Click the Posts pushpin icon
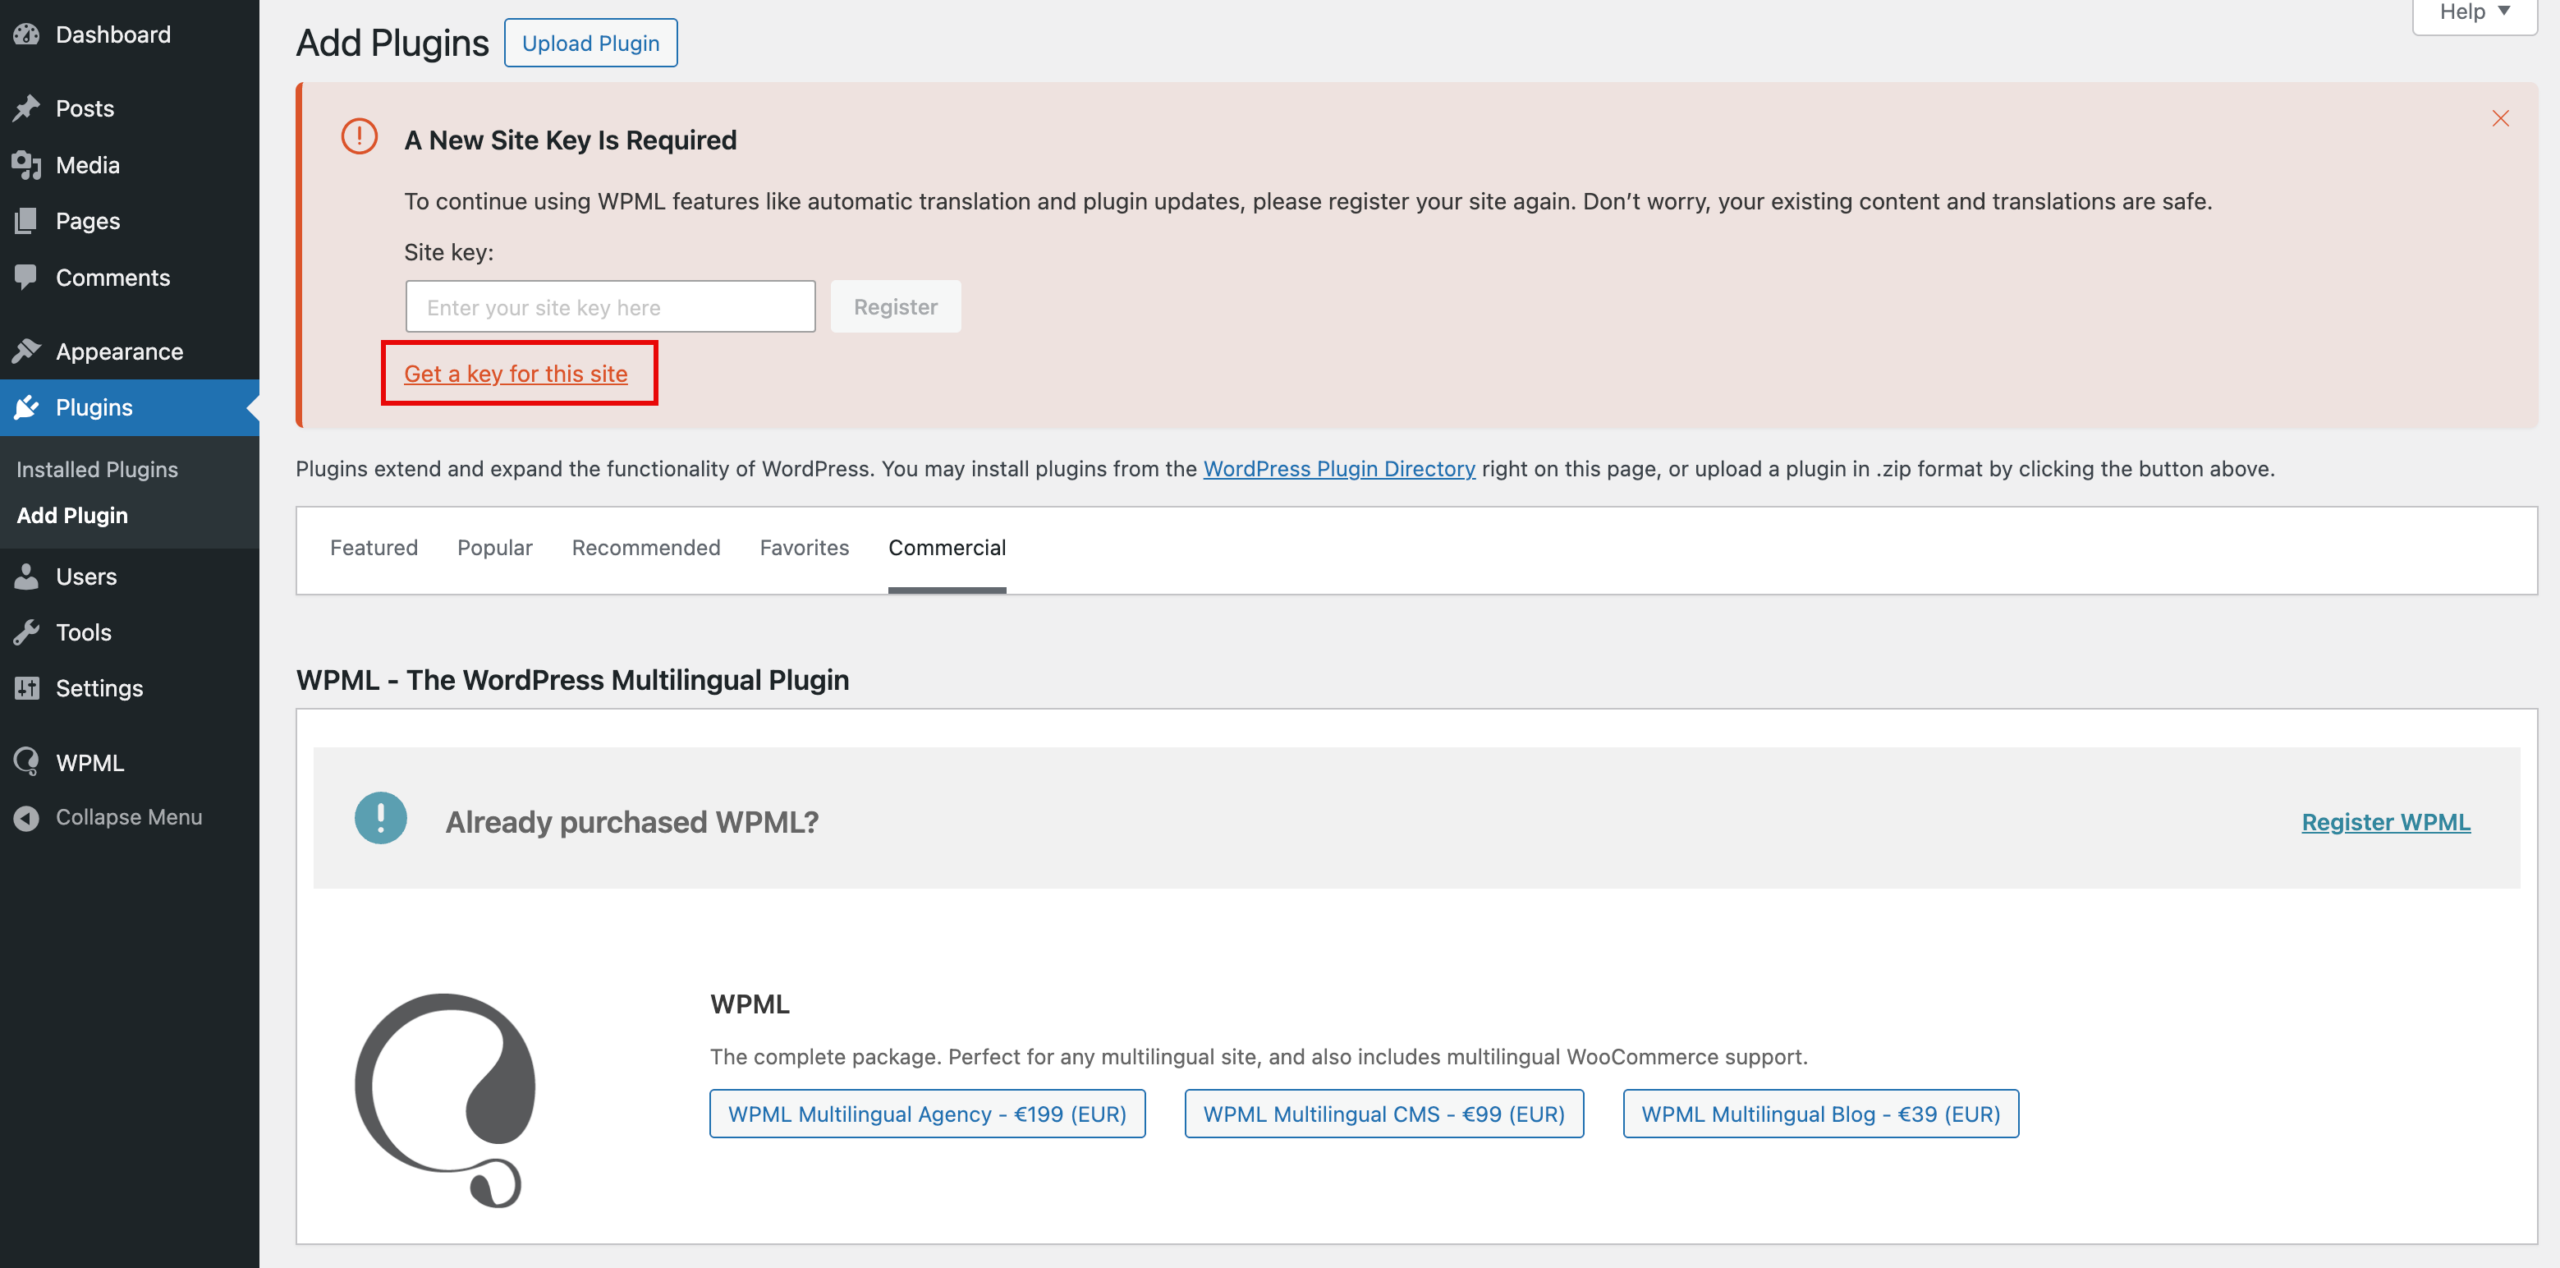 click(x=27, y=108)
